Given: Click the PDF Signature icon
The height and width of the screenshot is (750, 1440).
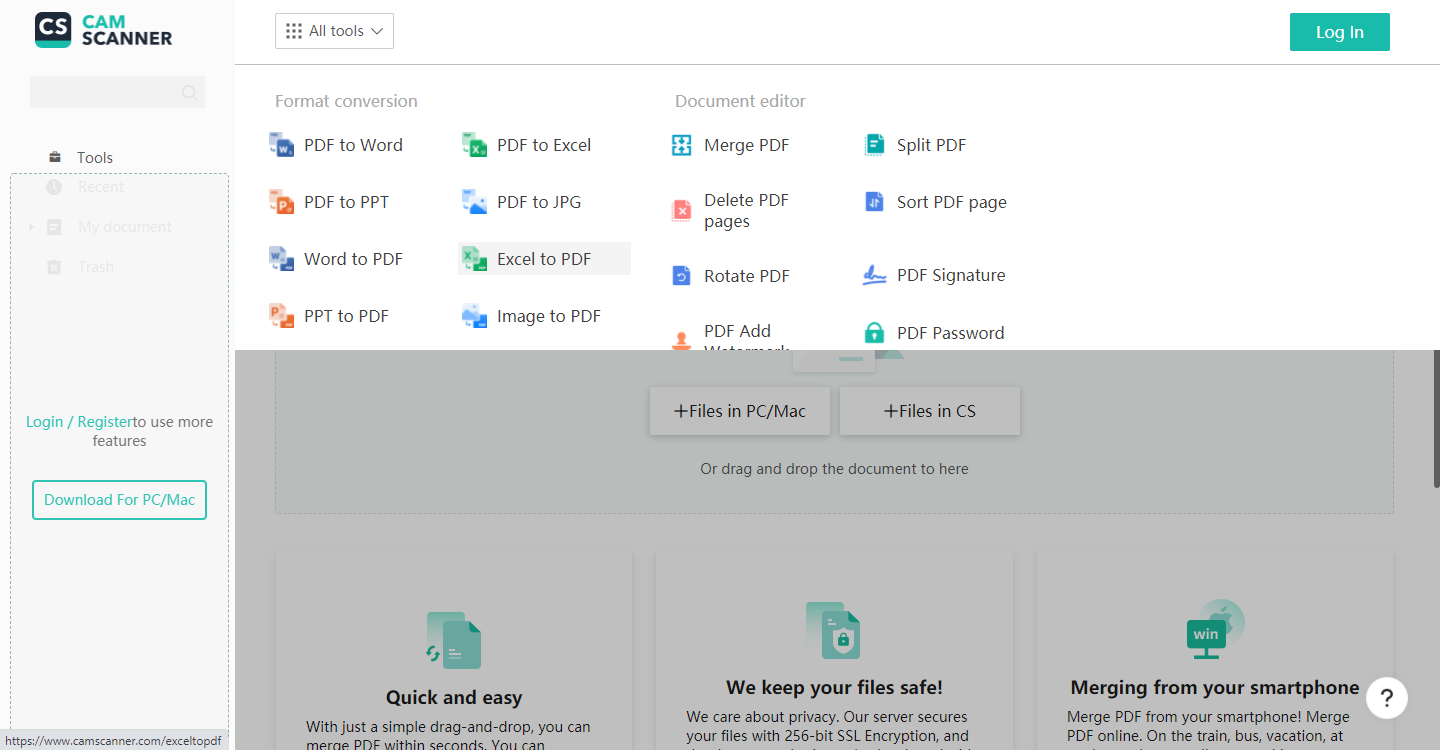Looking at the screenshot, I should 874,275.
